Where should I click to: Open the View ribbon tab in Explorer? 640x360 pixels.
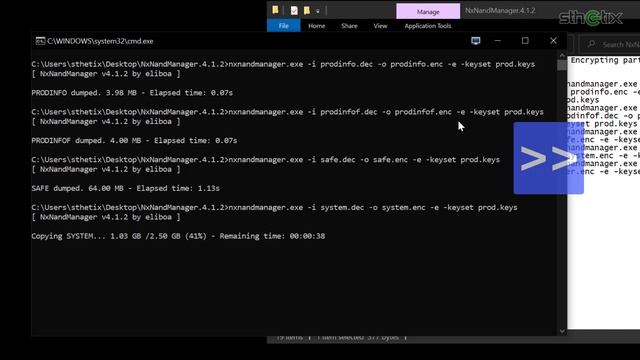(380, 26)
